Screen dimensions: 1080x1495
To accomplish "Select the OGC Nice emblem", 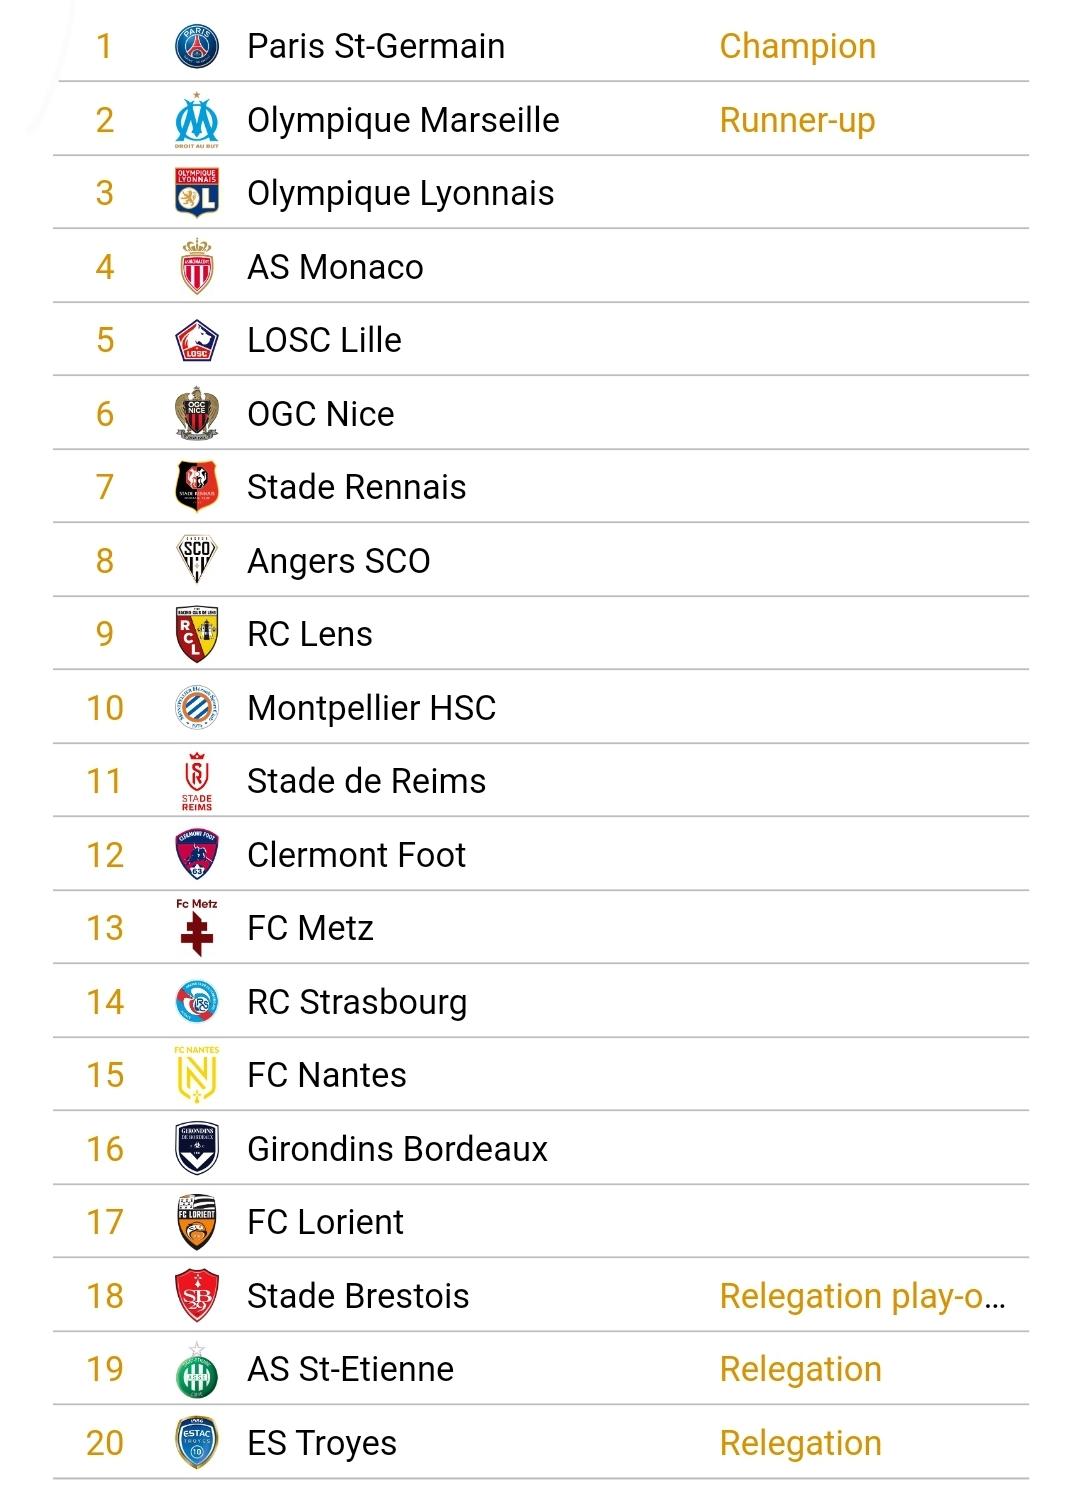I will [x=197, y=413].
